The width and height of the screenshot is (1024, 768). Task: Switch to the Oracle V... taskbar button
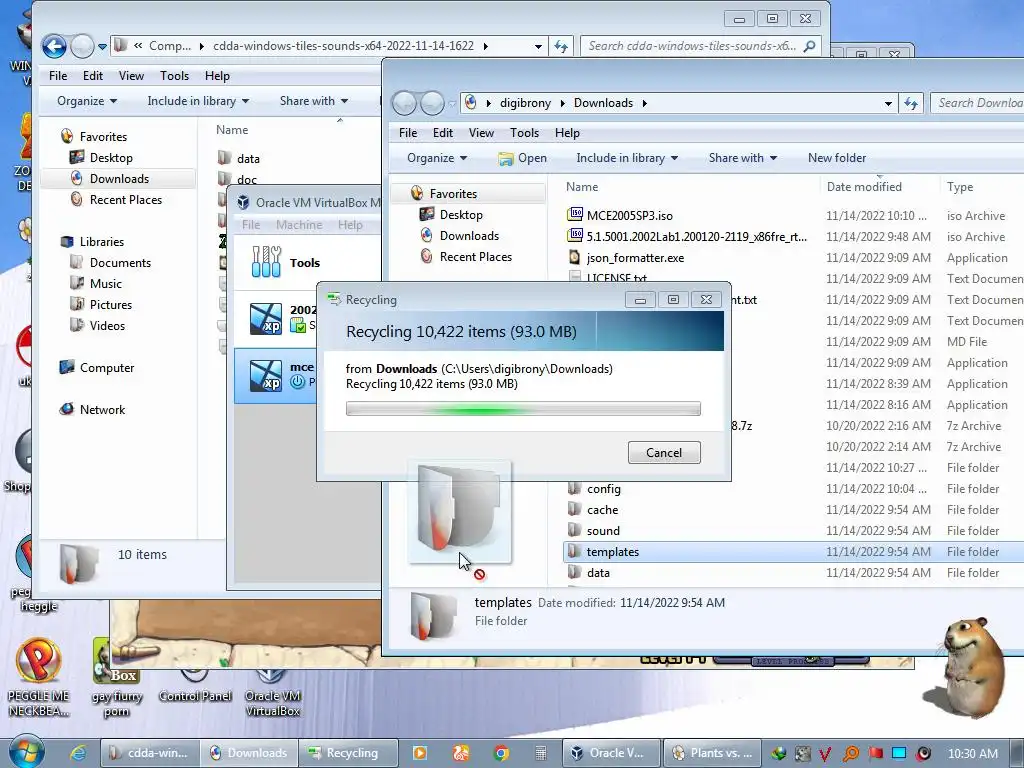pos(611,753)
